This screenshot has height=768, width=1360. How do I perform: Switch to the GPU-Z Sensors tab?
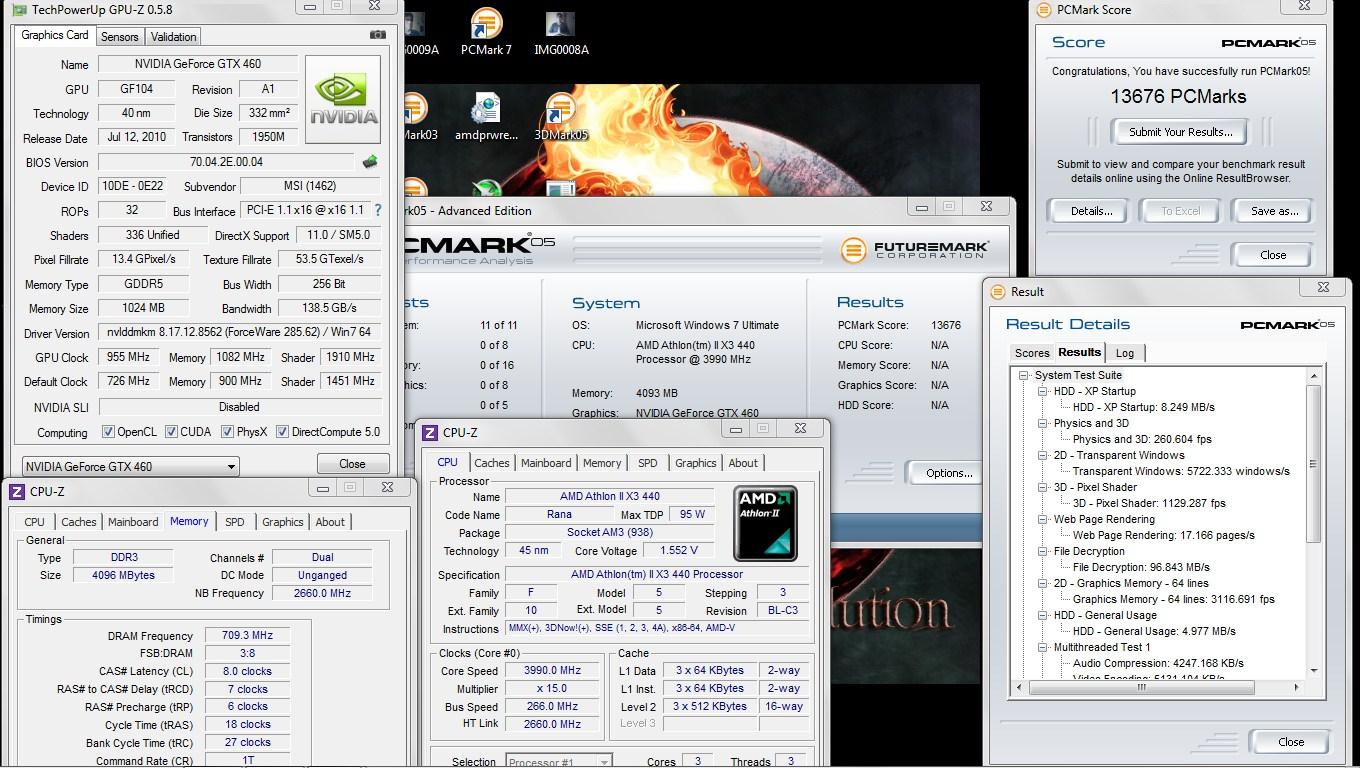pos(119,37)
